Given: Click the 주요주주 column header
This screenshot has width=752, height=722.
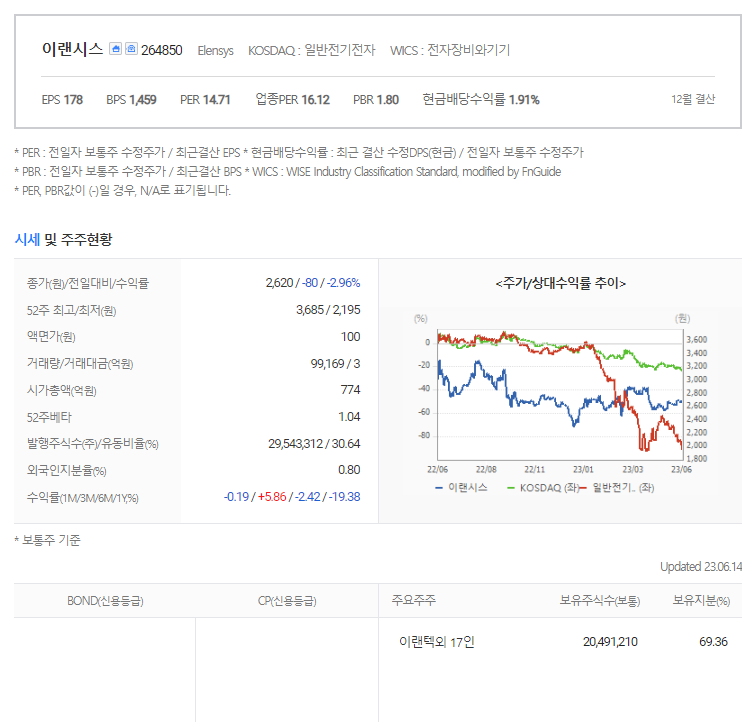Looking at the screenshot, I should [413, 600].
